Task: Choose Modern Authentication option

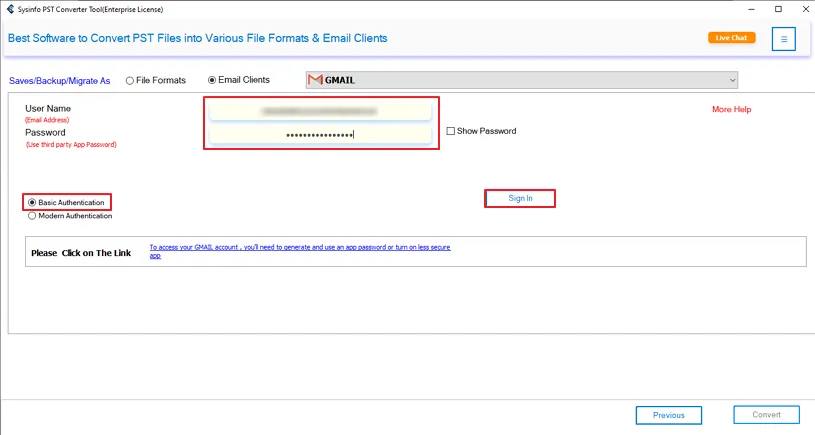Action: click(70, 216)
